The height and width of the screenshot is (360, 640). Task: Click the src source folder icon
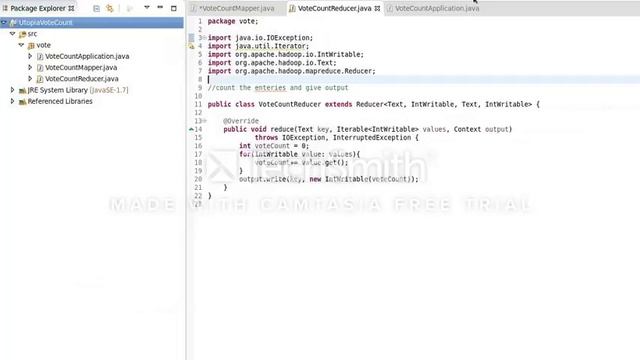pos(22,34)
